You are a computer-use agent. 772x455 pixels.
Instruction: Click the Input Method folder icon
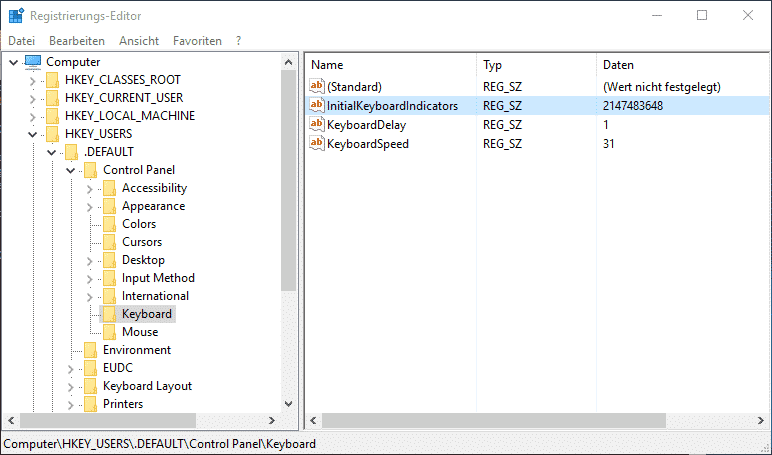(x=110, y=278)
